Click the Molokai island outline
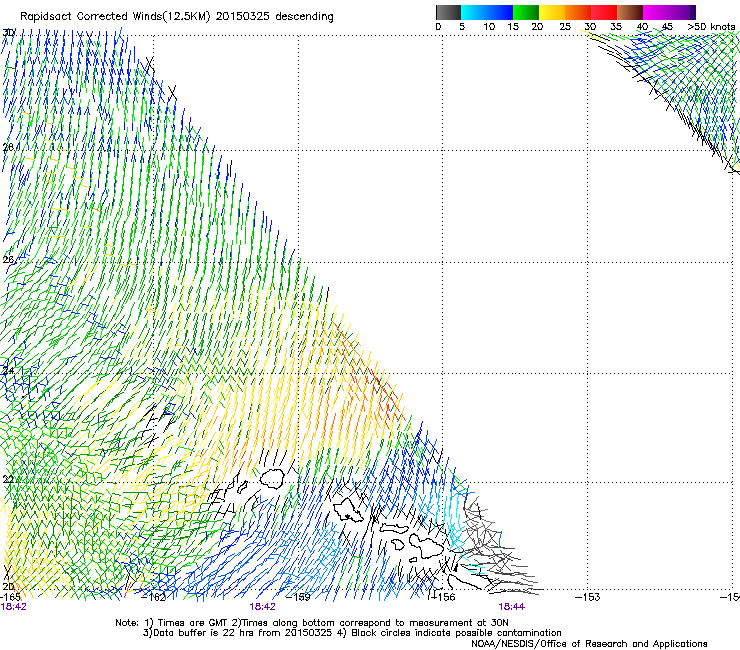Image resolution: width=740 pixels, height=650 pixels. 394,529
